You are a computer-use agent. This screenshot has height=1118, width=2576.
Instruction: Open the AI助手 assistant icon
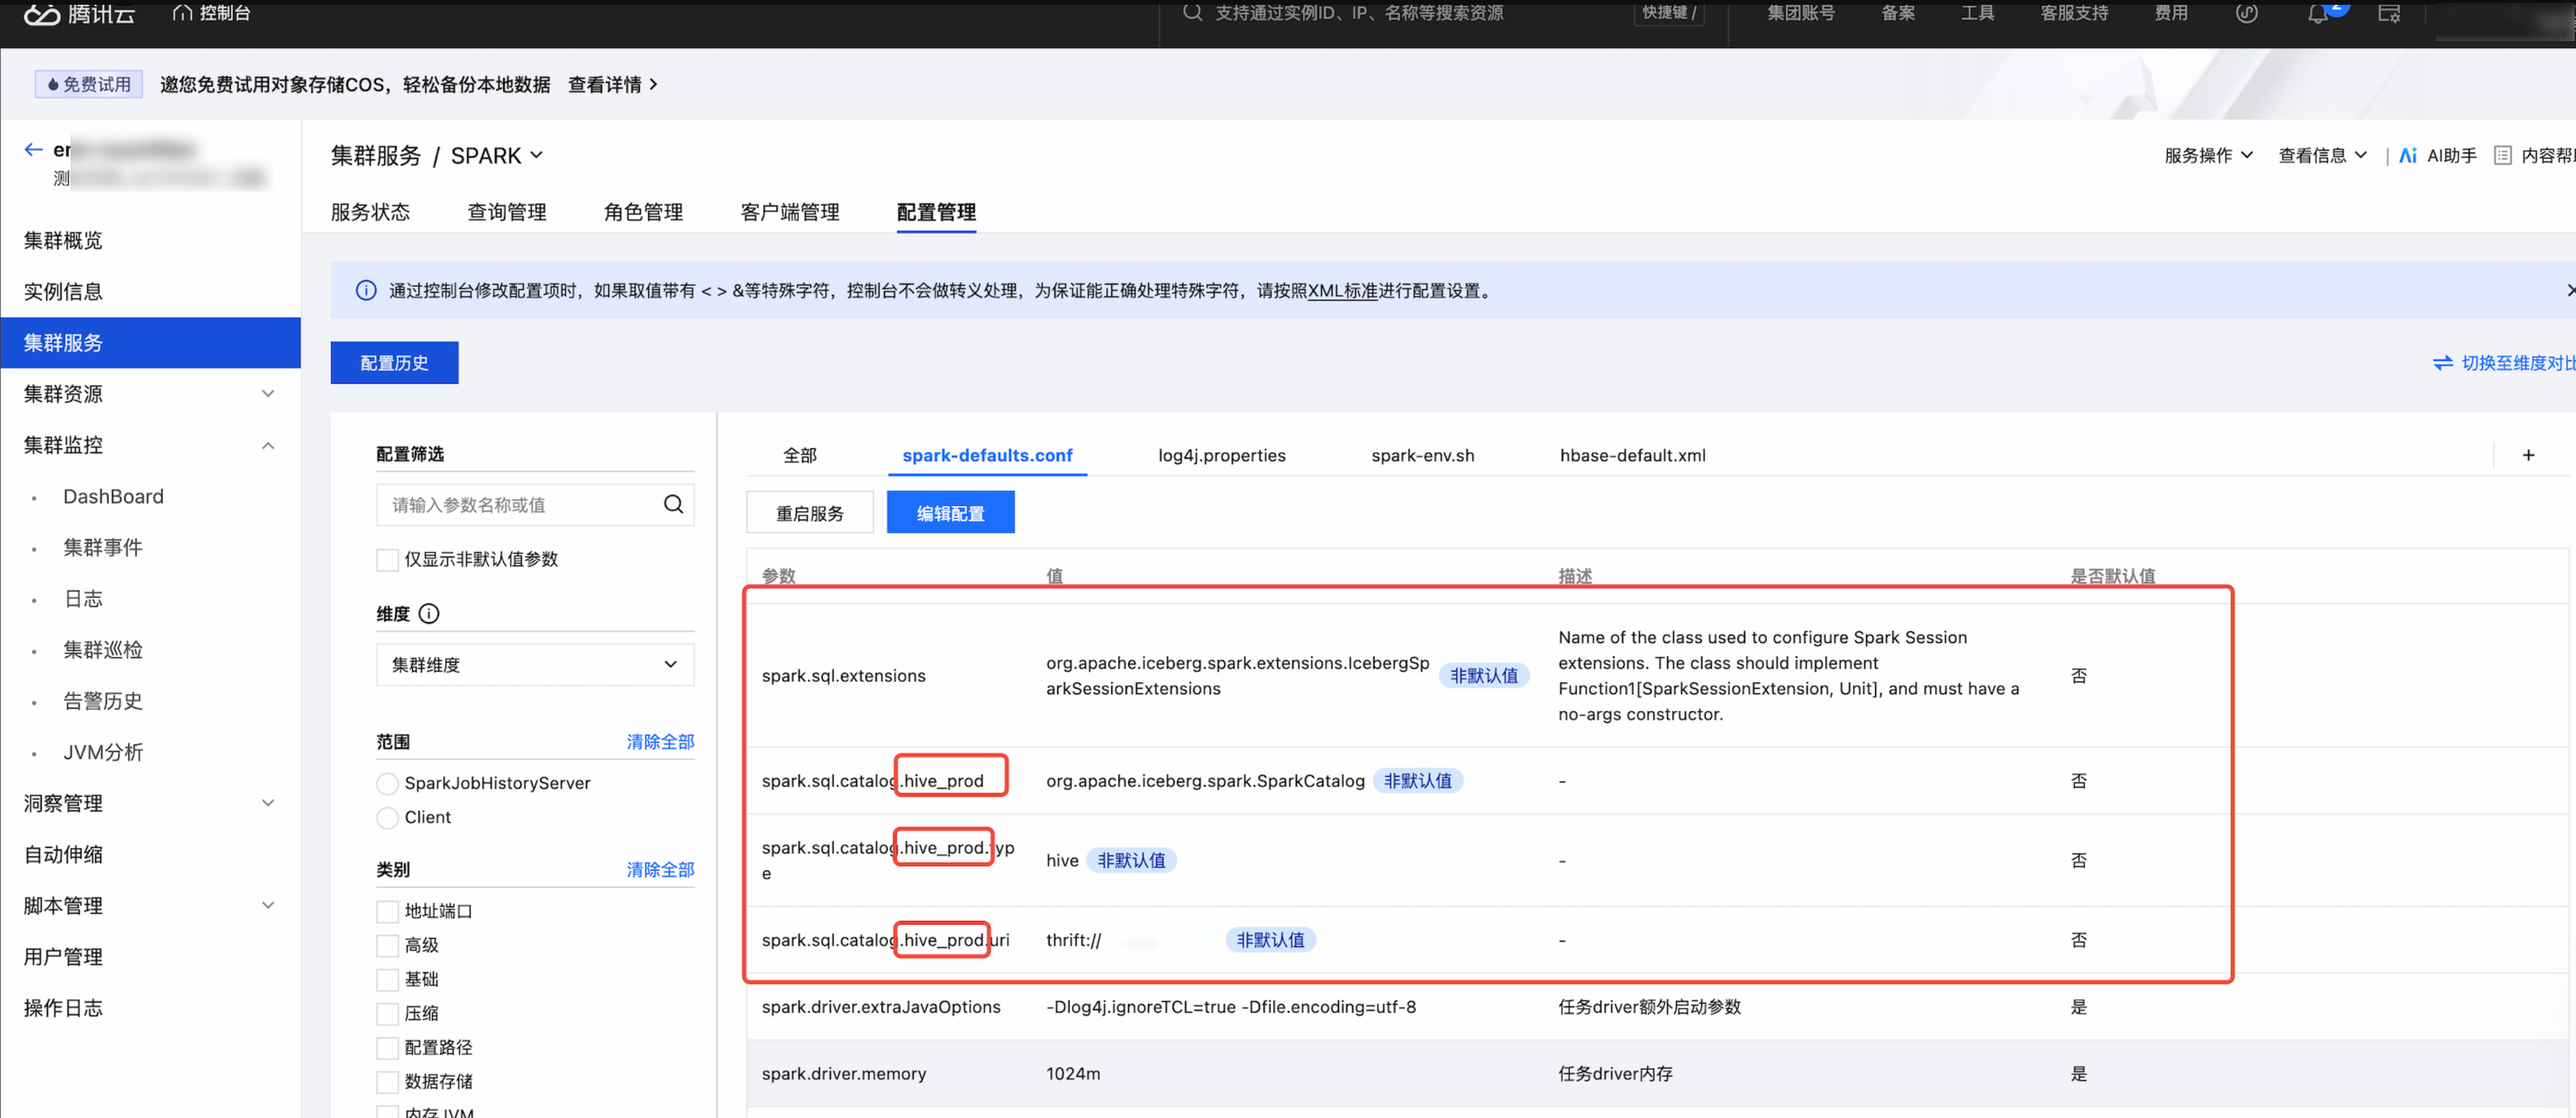coord(2408,155)
